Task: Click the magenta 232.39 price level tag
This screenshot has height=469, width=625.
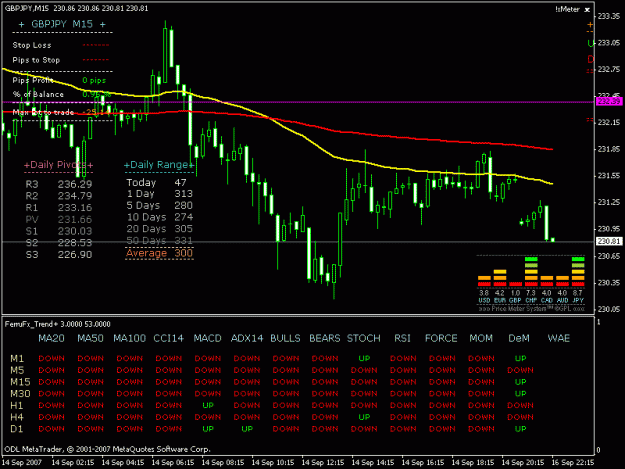Action: [608, 101]
